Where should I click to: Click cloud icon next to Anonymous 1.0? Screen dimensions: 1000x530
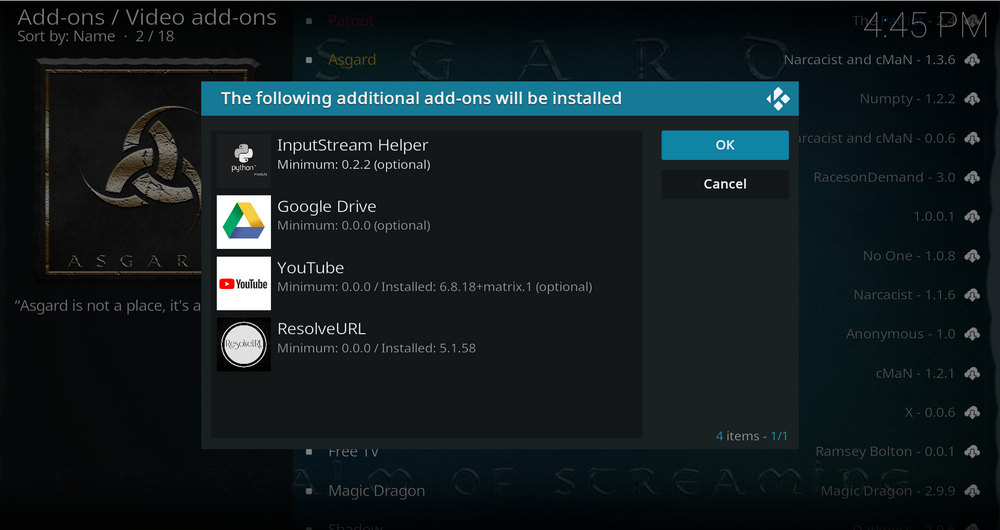[971, 334]
